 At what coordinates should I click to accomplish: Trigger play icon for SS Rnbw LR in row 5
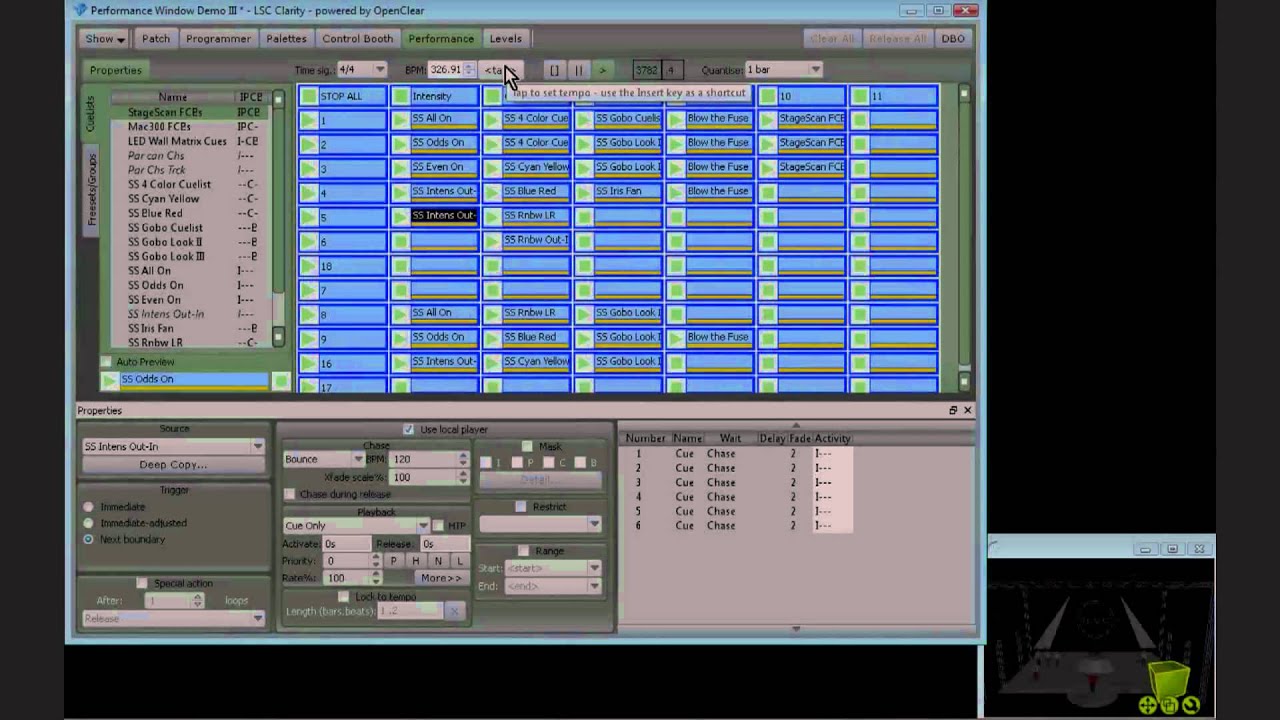tap(493, 217)
